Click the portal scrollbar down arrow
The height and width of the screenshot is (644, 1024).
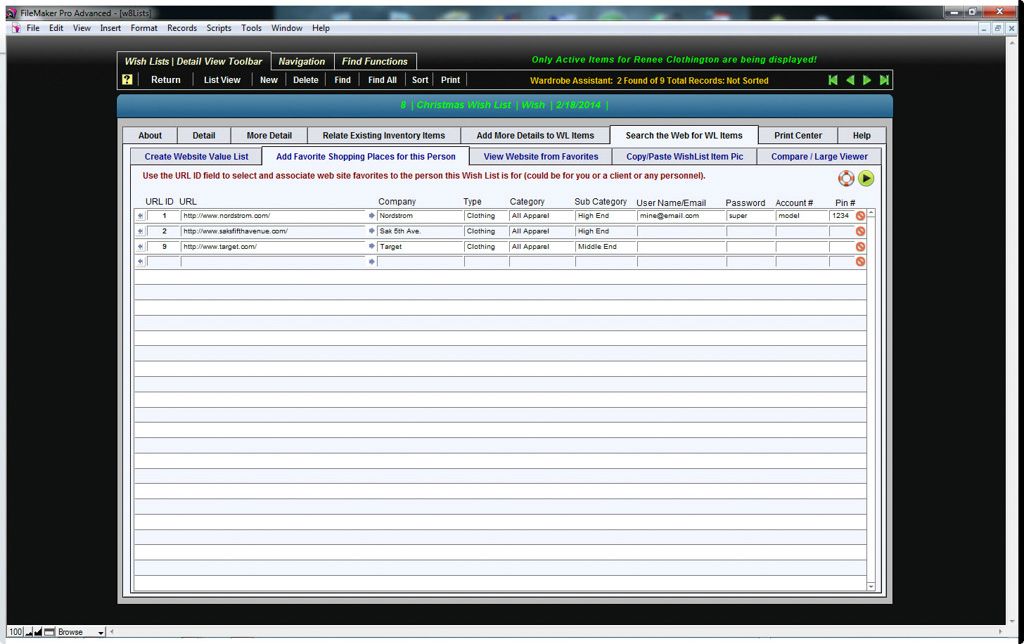[871, 587]
